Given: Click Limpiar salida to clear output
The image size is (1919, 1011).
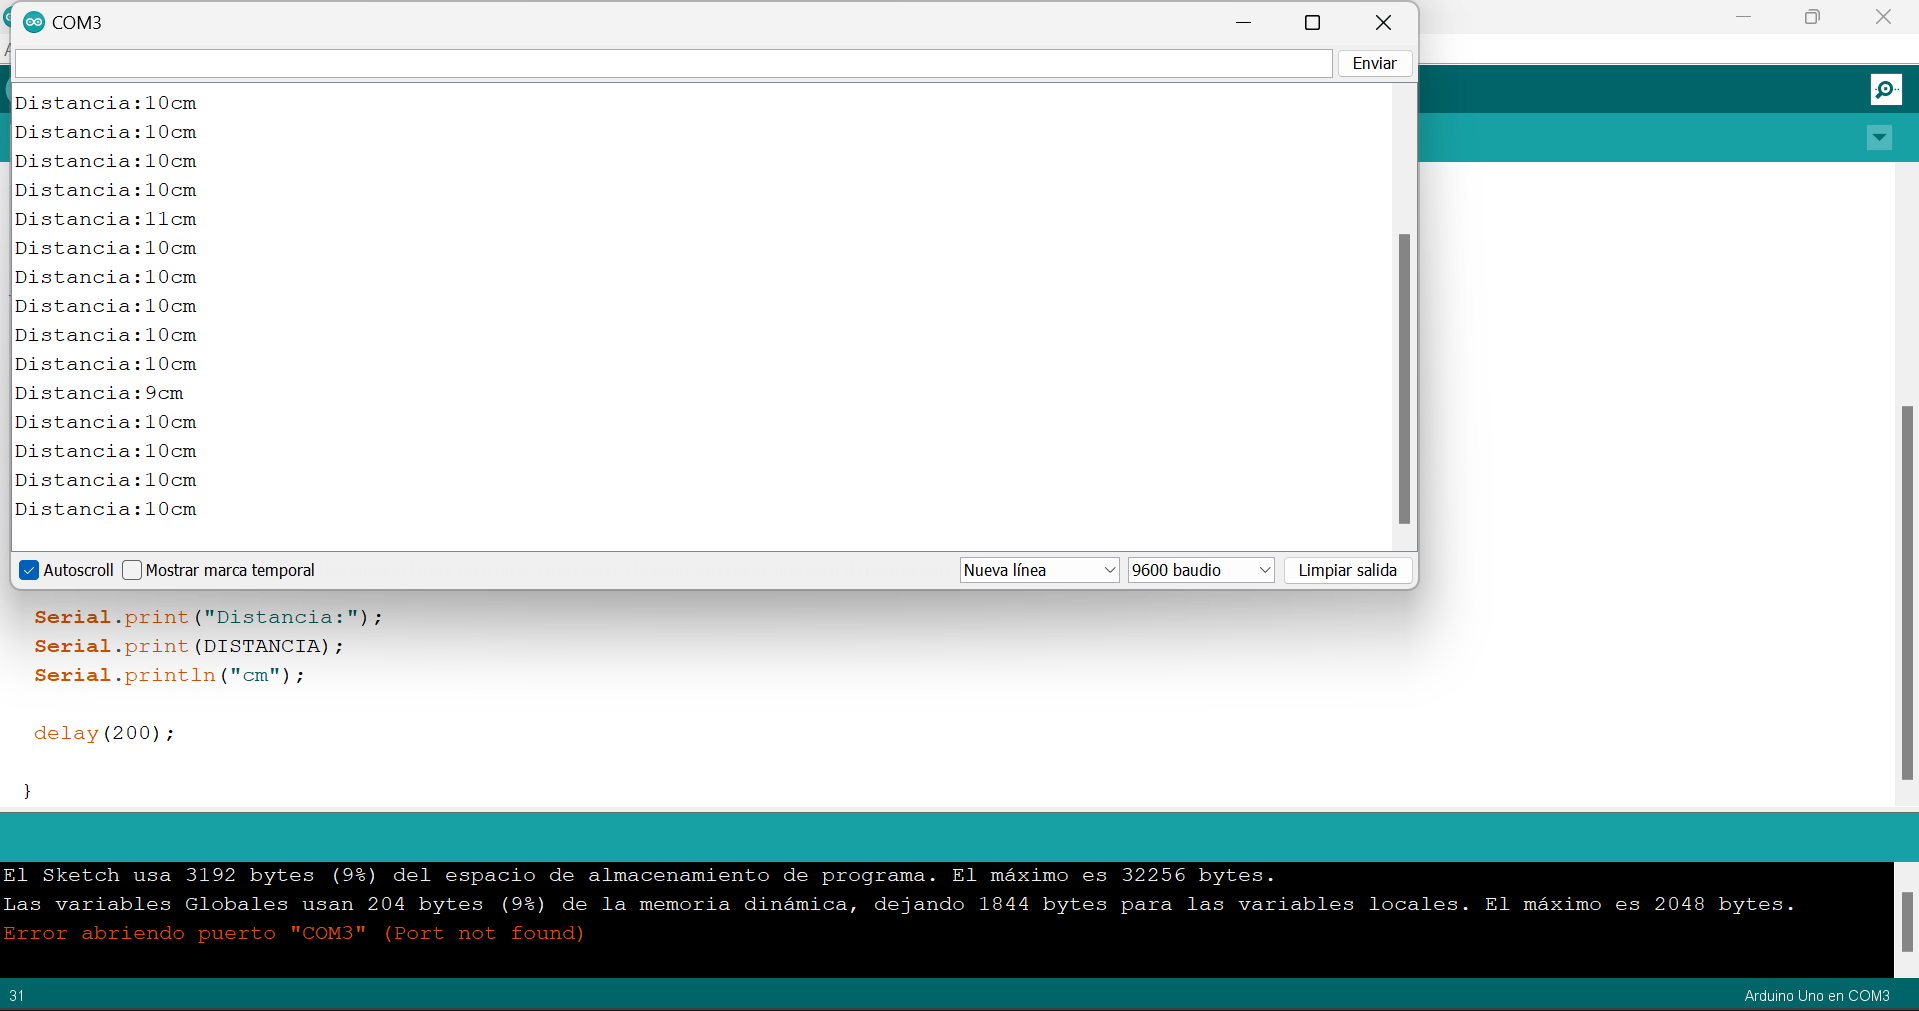Looking at the screenshot, I should (x=1347, y=570).
